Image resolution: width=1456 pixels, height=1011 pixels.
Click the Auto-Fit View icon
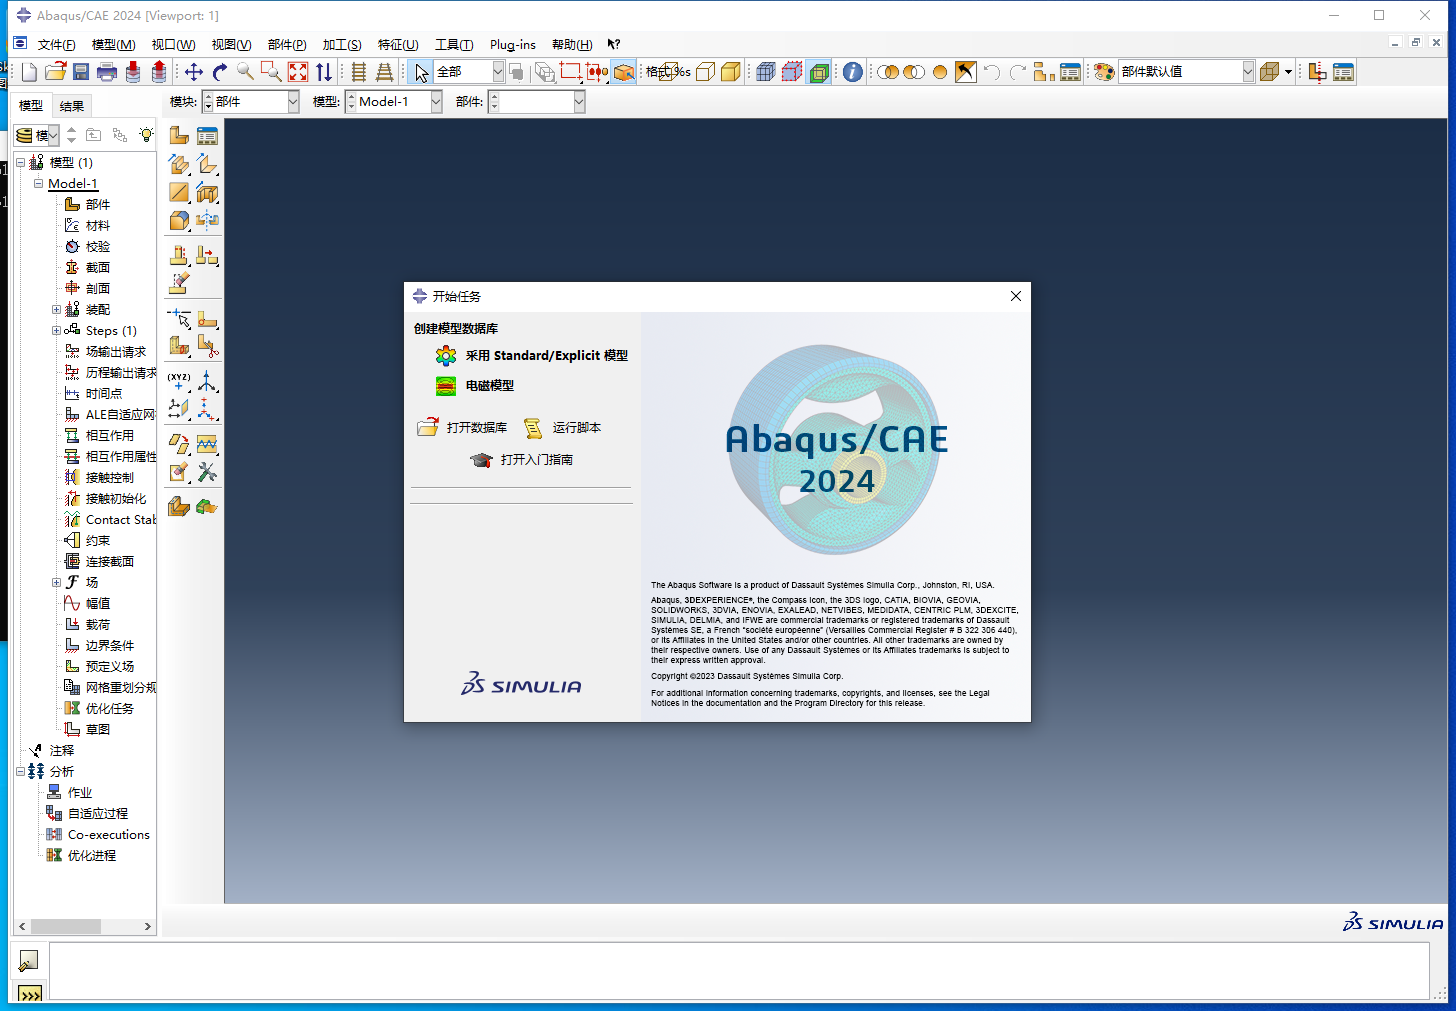point(297,71)
